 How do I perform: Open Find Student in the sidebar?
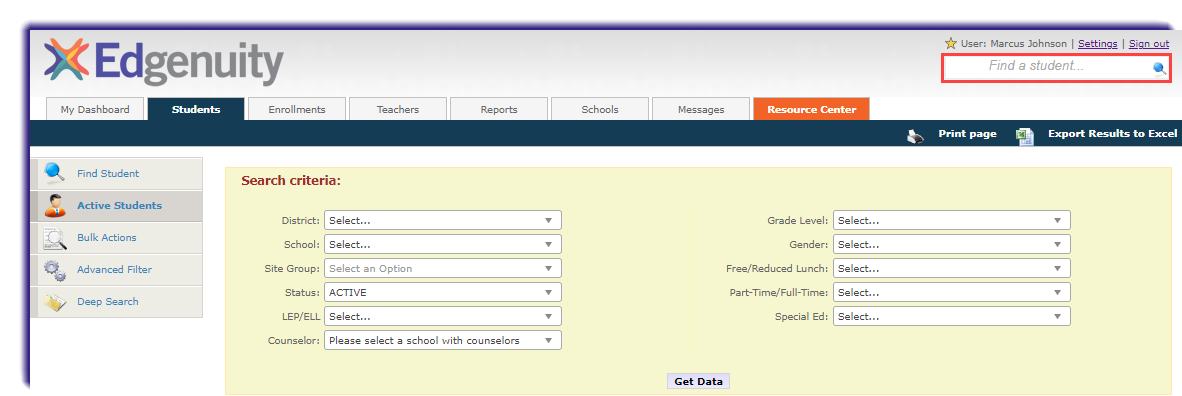(117, 173)
